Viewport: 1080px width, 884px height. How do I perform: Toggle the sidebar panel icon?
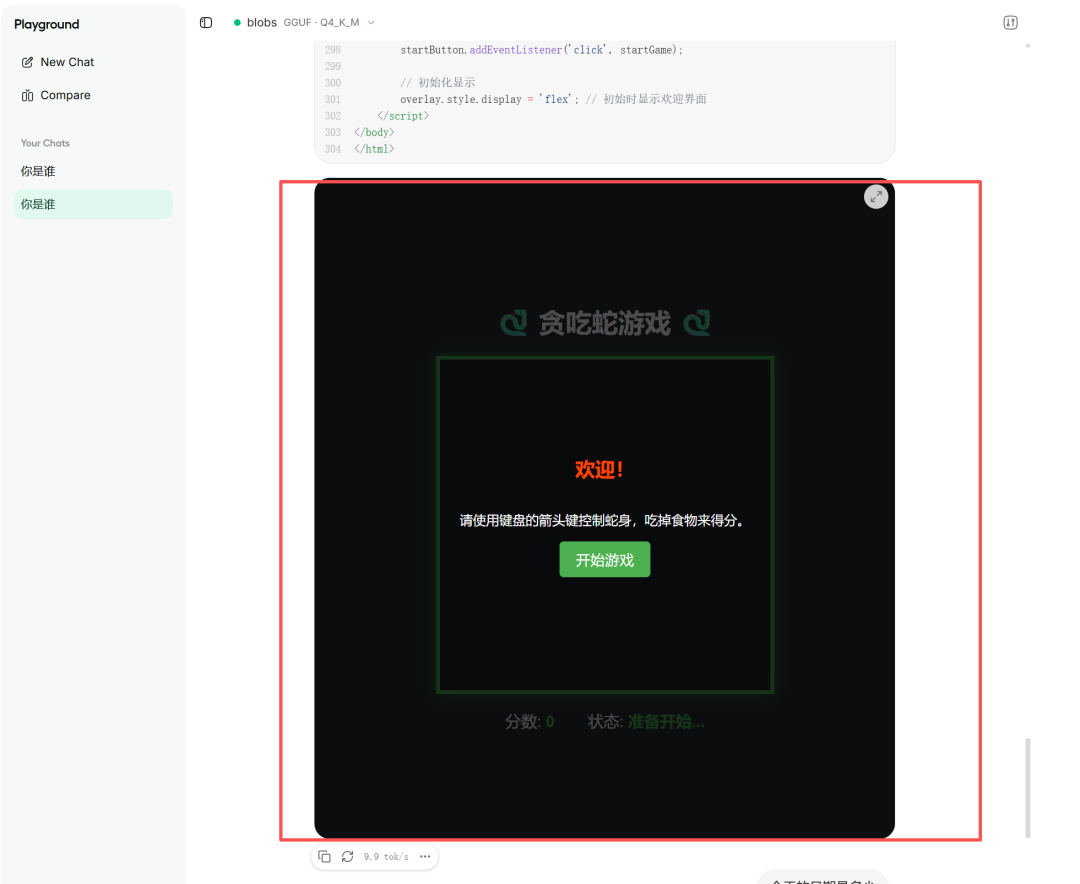click(x=206, y=23)
